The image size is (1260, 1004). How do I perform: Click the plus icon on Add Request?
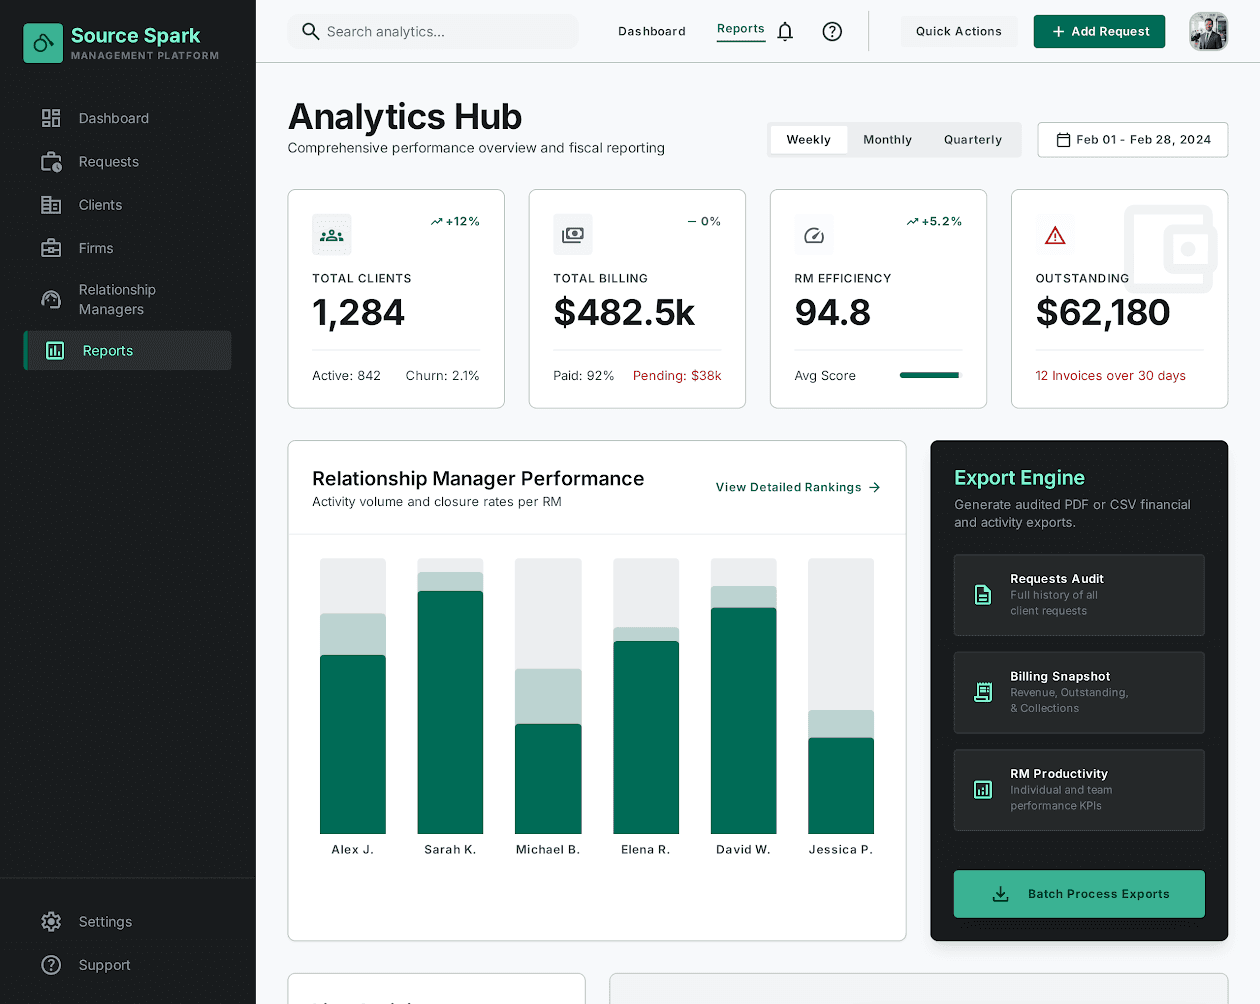point(1058,31)
